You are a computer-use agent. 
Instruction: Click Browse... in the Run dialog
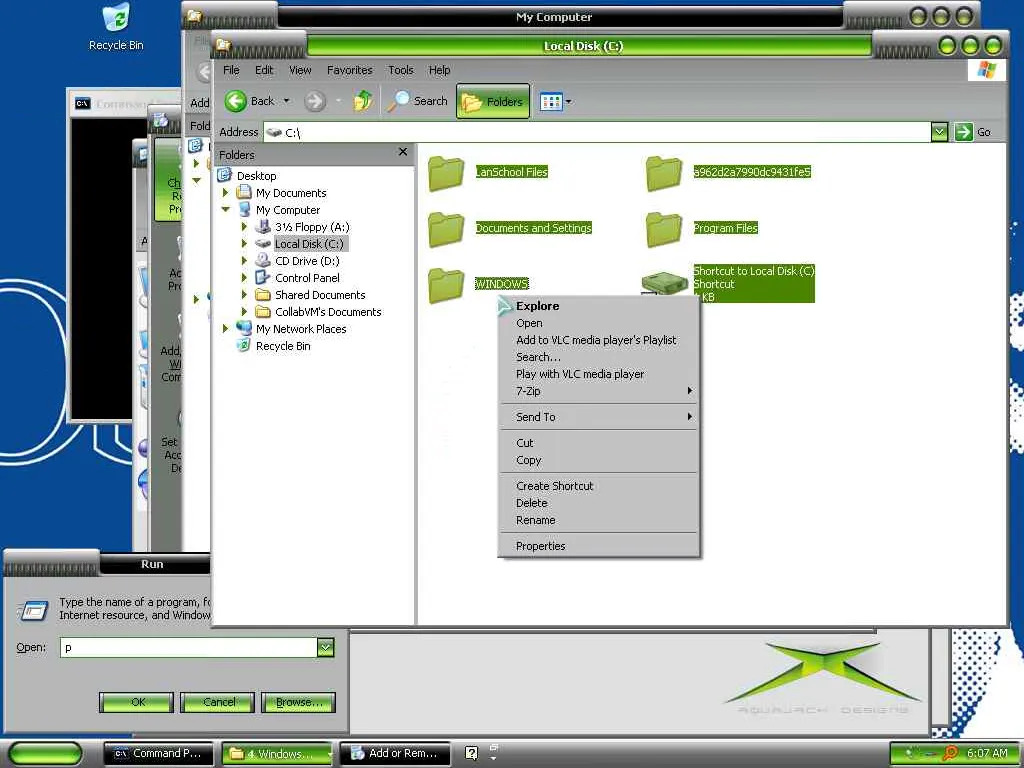click(298, 702)
